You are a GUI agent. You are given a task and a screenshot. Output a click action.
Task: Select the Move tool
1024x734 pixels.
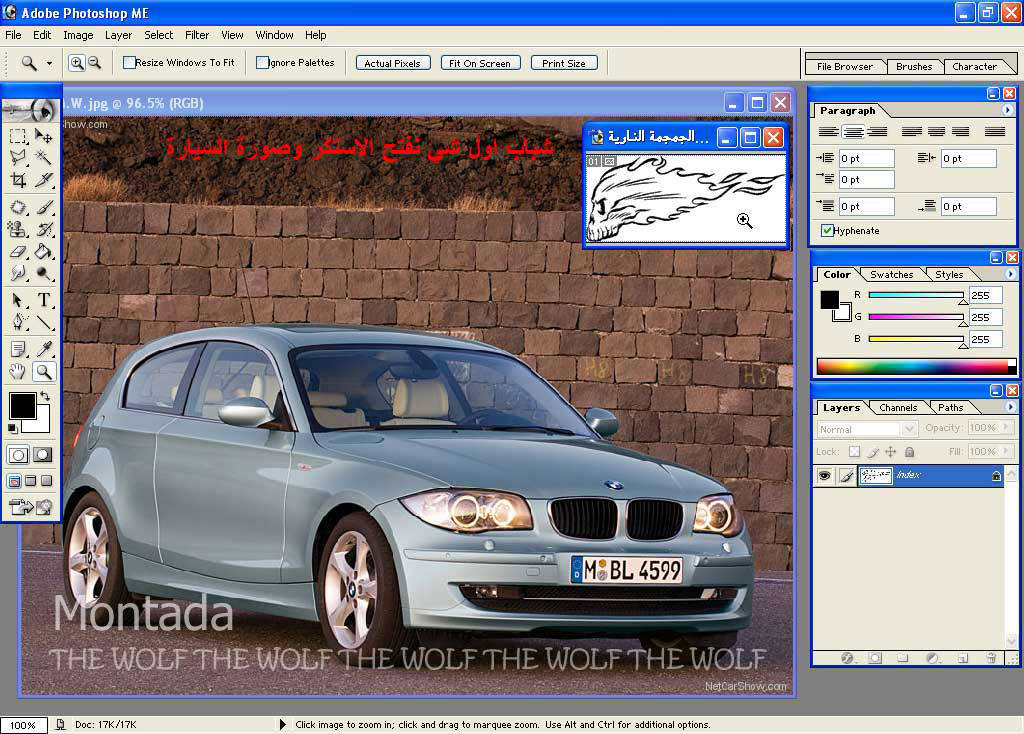click(x=44, y=136)
